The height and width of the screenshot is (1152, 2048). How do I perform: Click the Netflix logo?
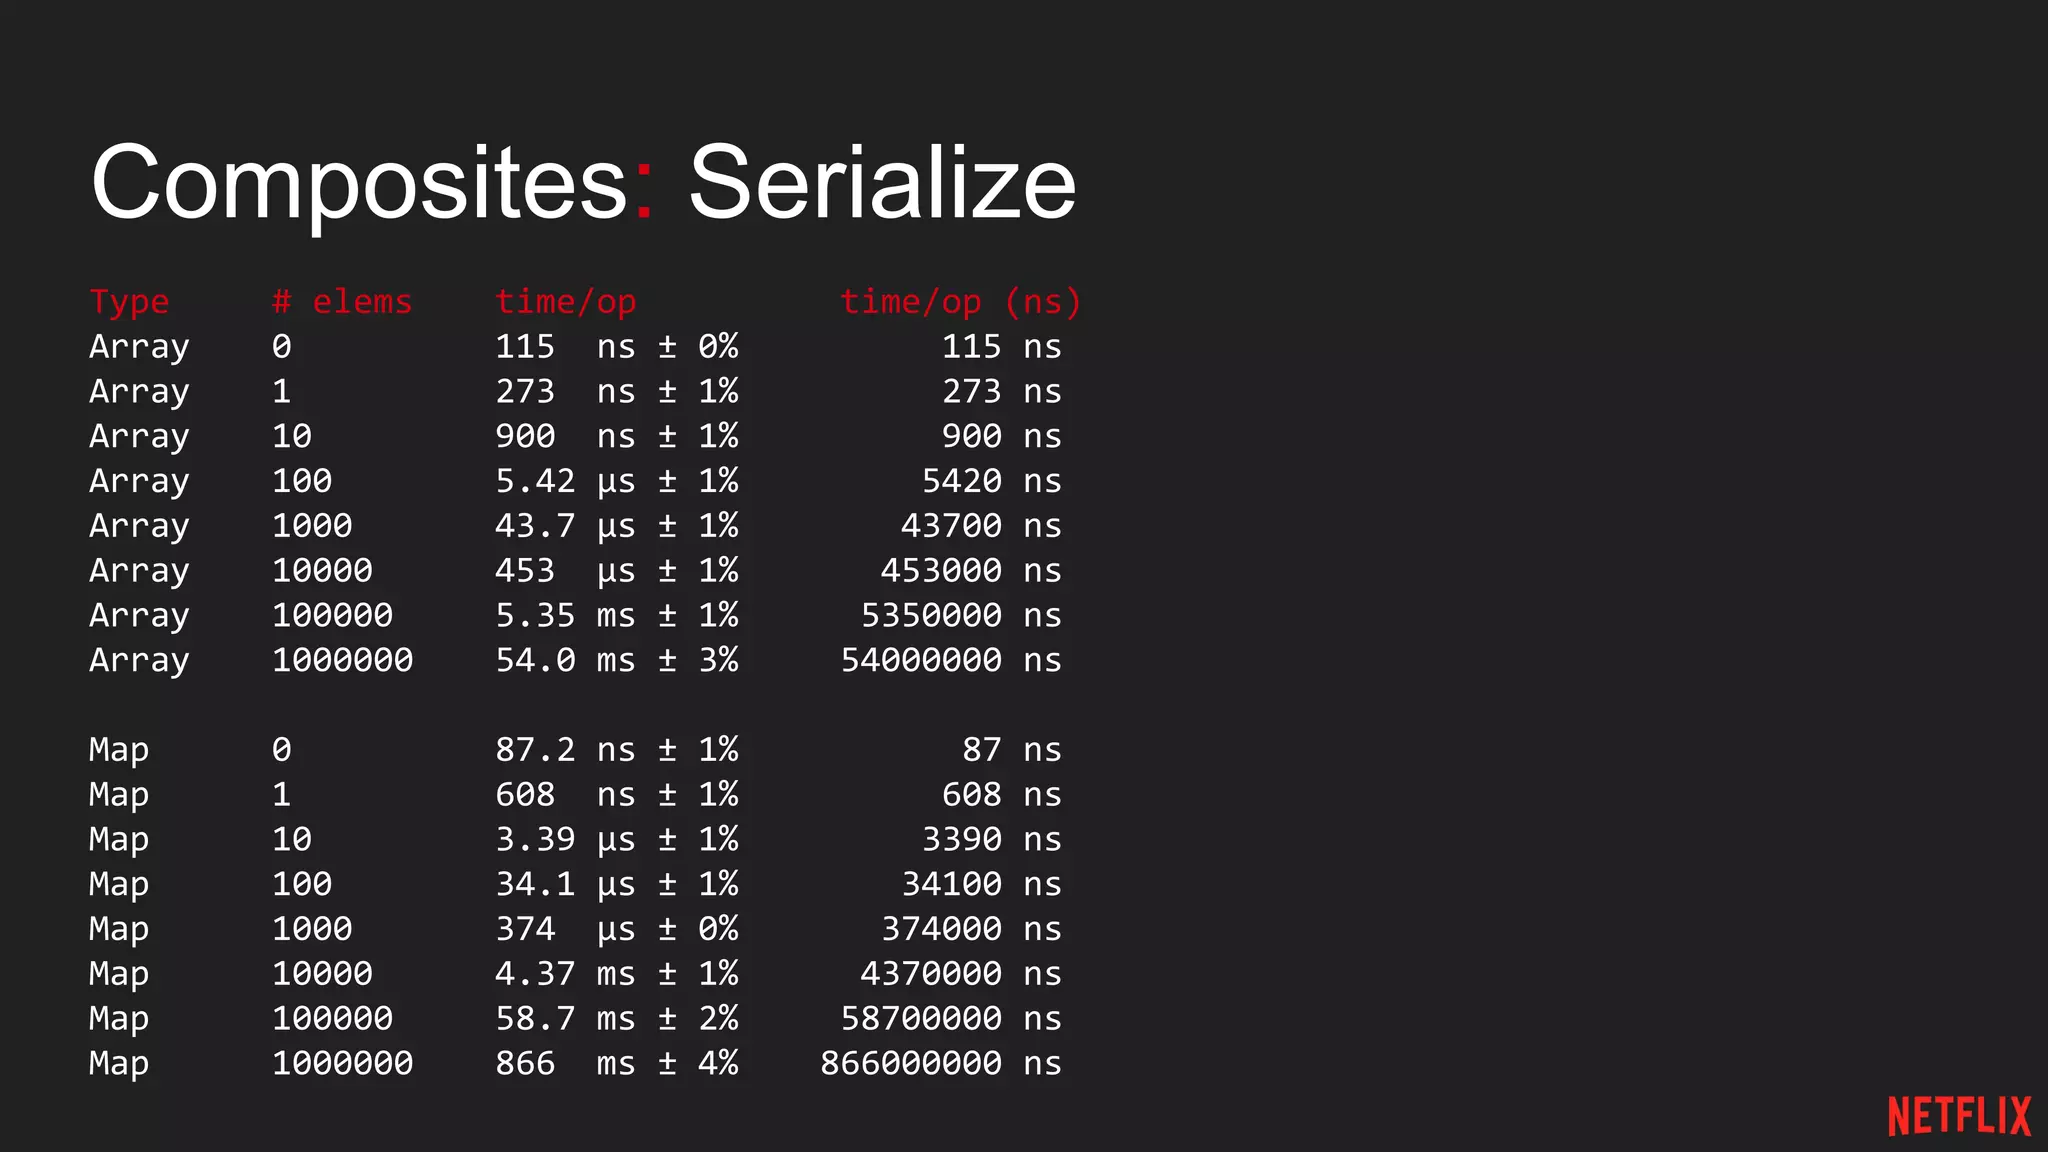coord(1958,1116)
